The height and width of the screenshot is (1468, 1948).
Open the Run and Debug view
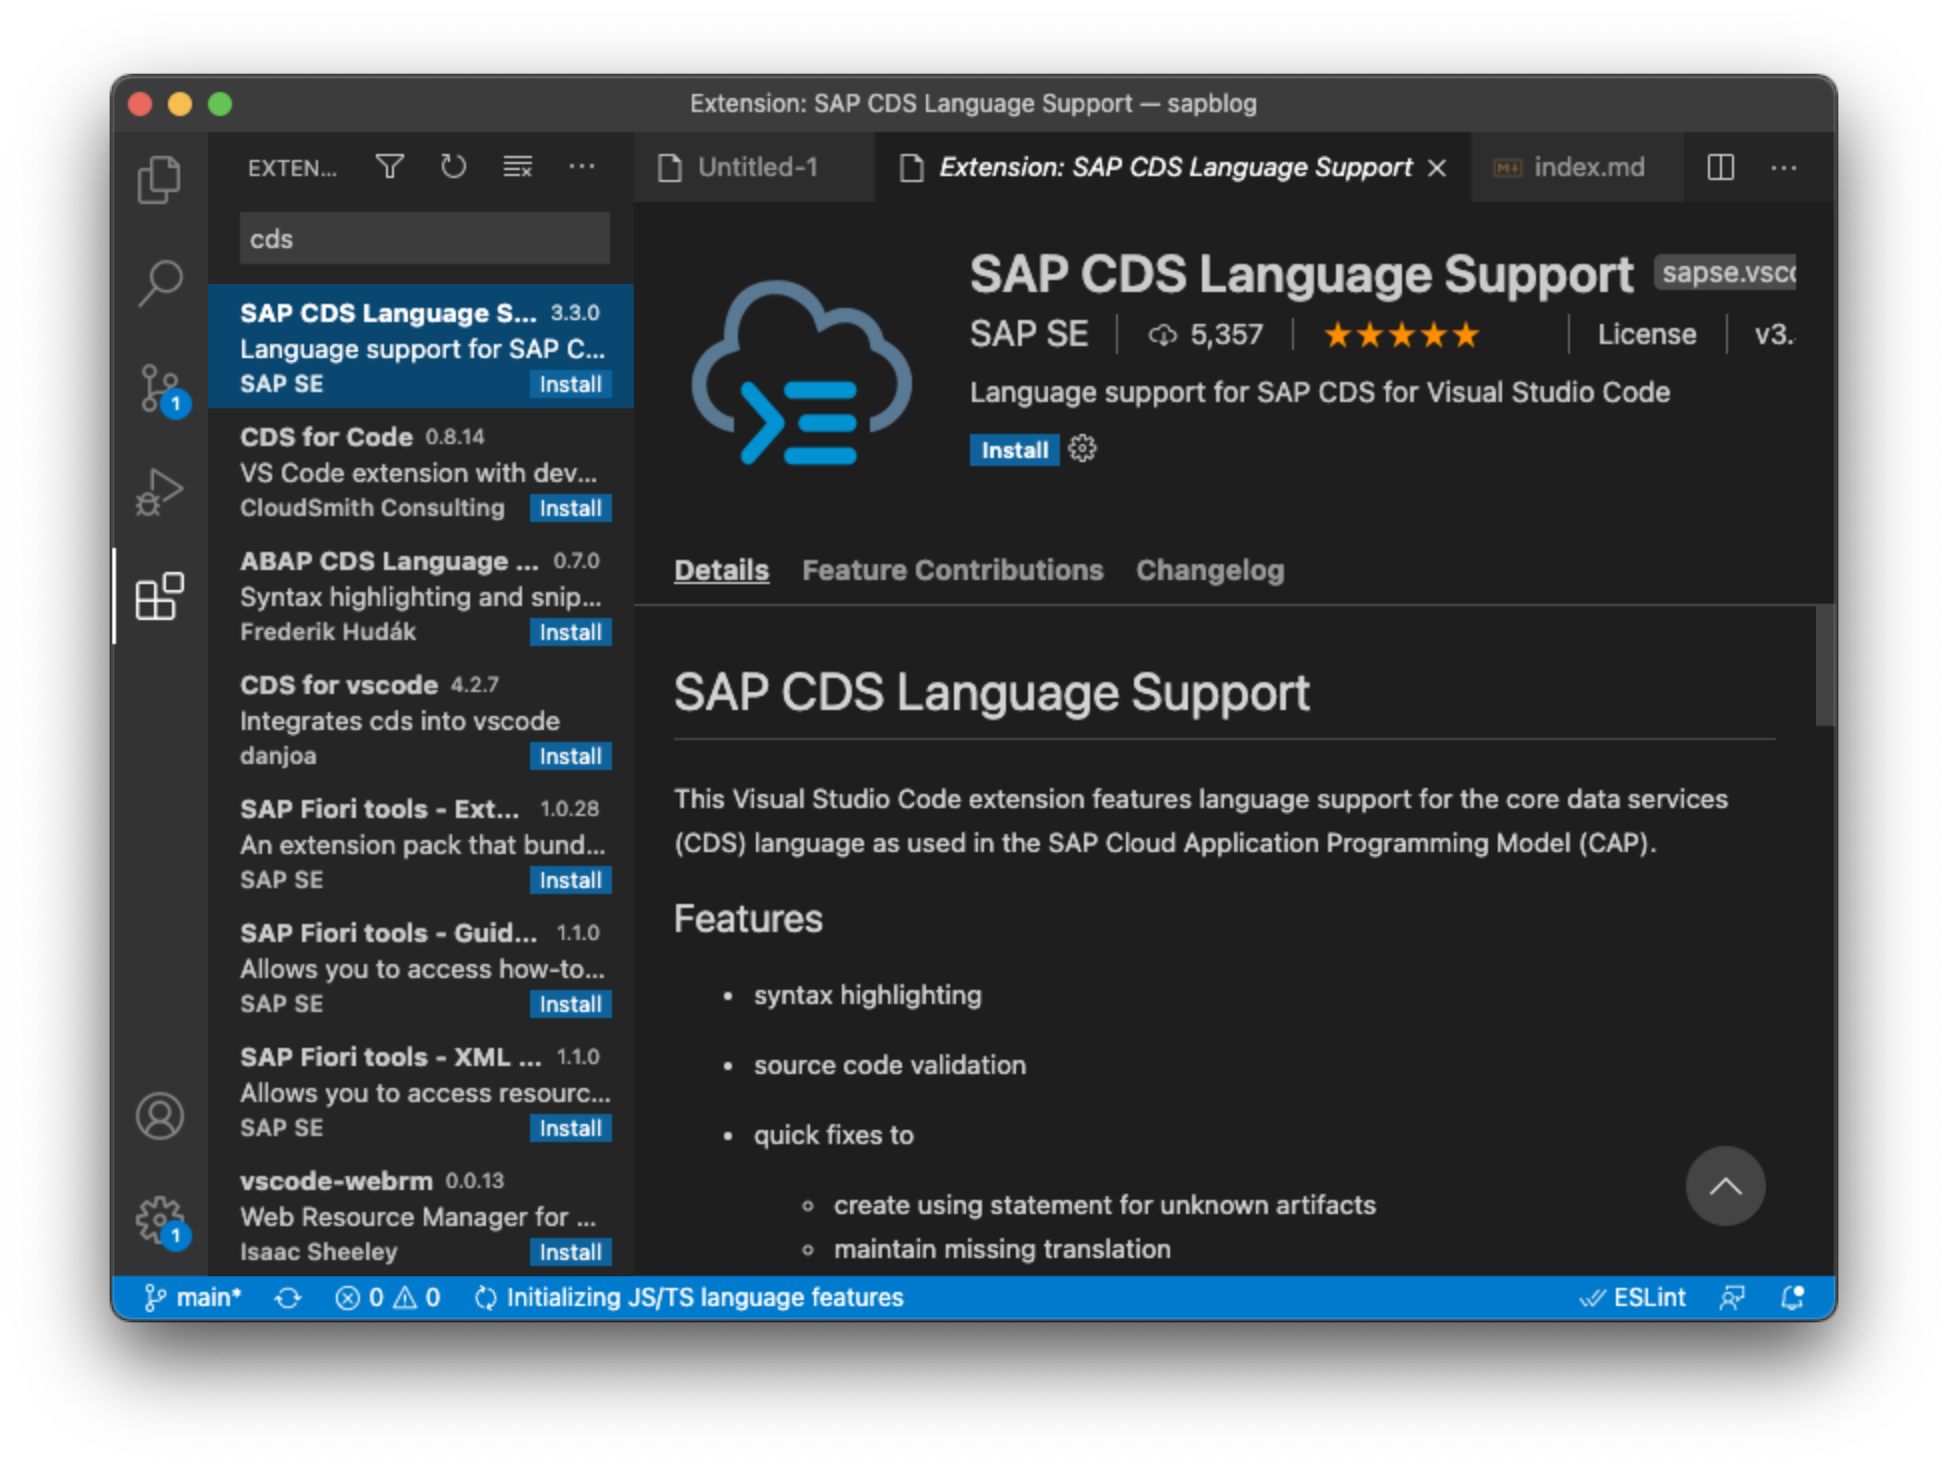(159, 492)
